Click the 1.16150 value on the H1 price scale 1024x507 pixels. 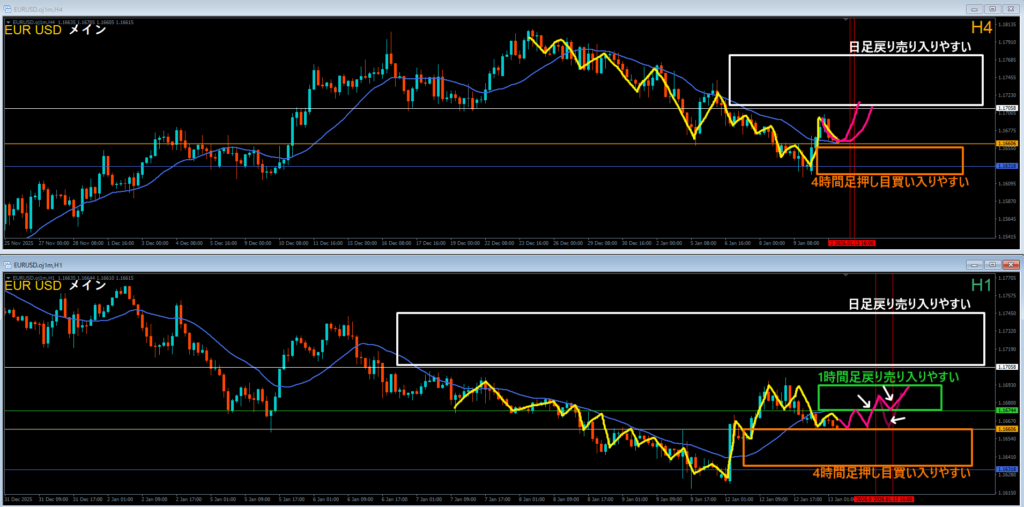[1006, 492]
